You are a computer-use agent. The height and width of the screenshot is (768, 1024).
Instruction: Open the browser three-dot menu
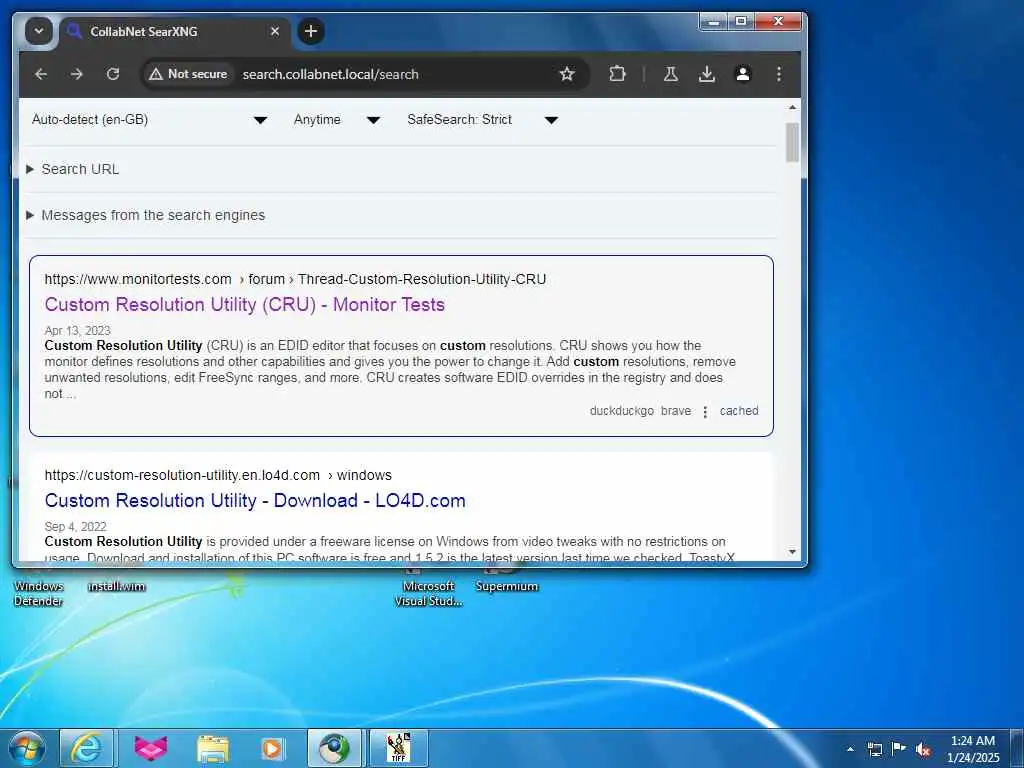(778, 74)
